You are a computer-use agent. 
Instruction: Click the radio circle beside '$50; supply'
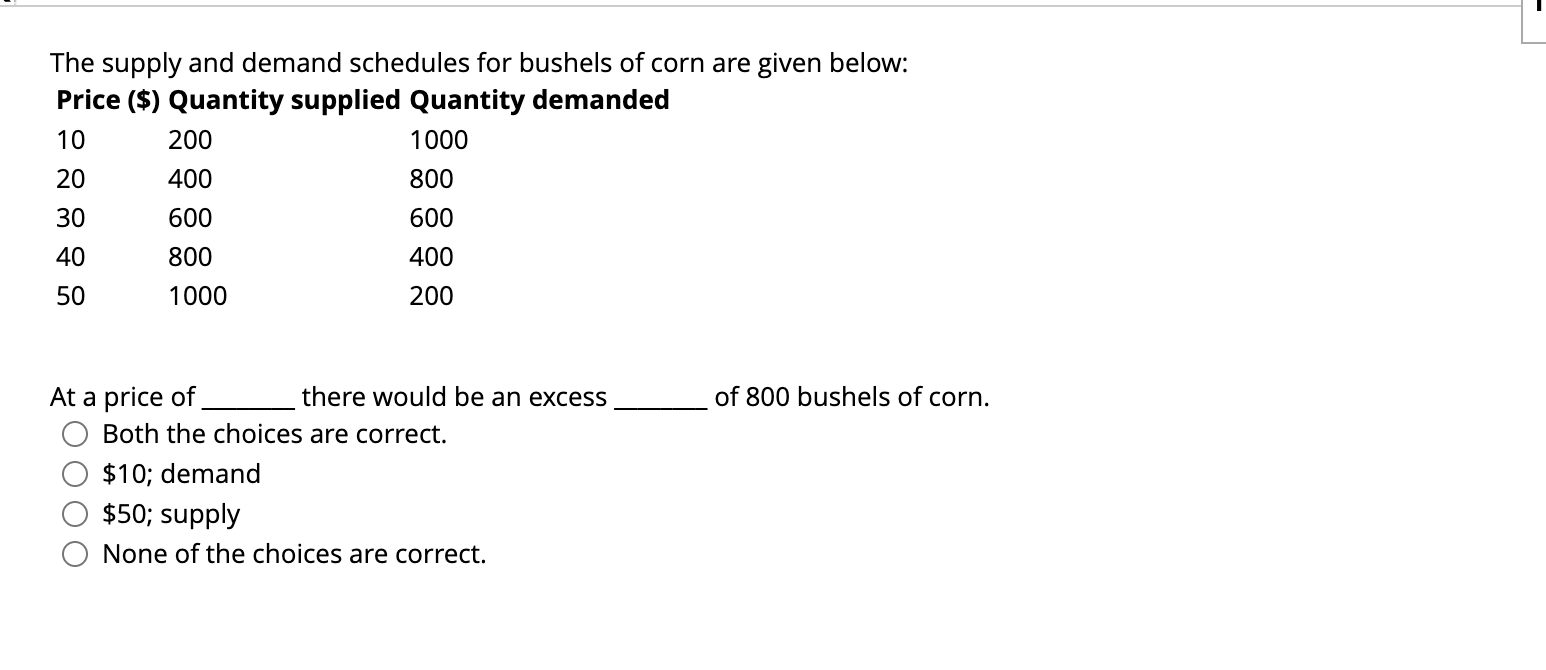(75, 513)
